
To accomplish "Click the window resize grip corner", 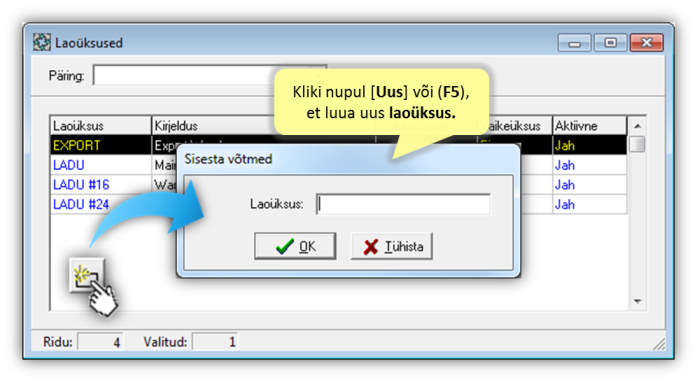I will [659, 344].
